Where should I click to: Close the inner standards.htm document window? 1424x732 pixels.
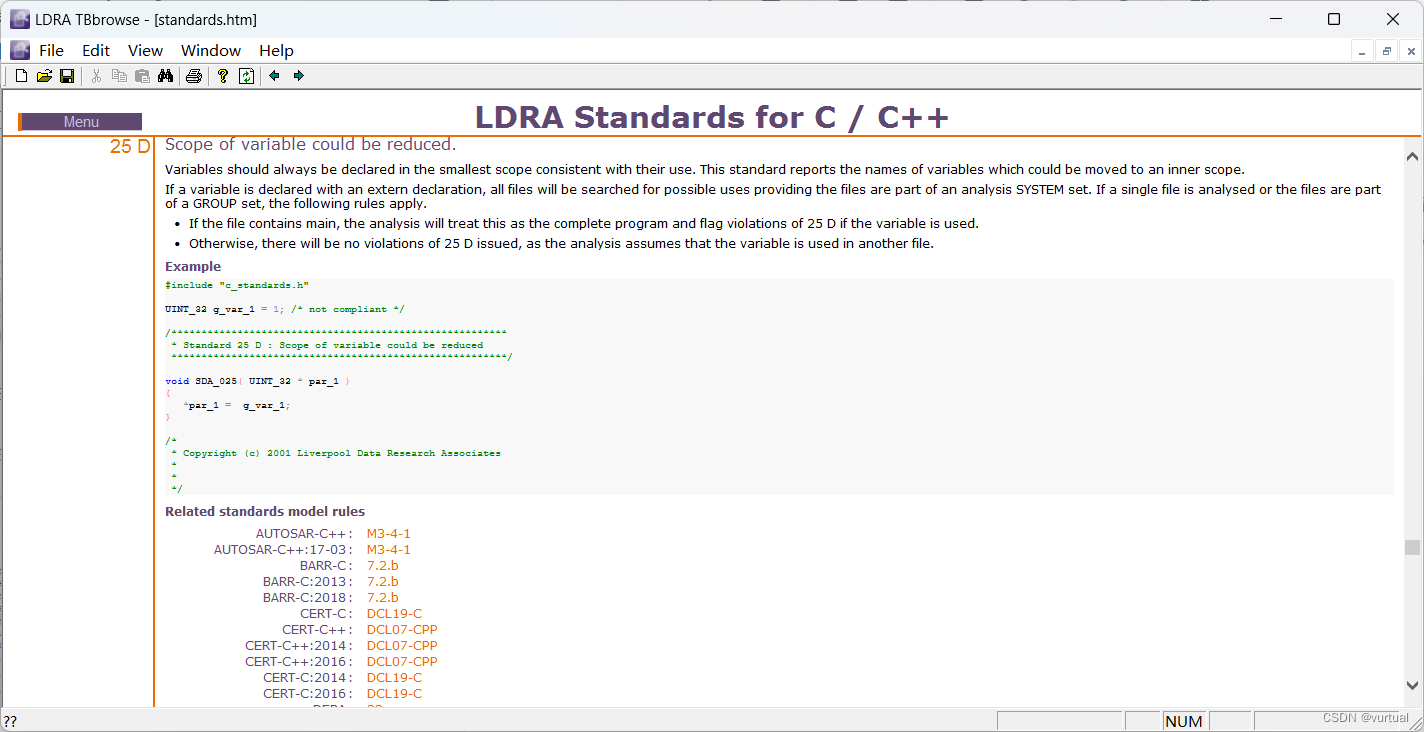pyautogui.click(x=1410, y=51)
